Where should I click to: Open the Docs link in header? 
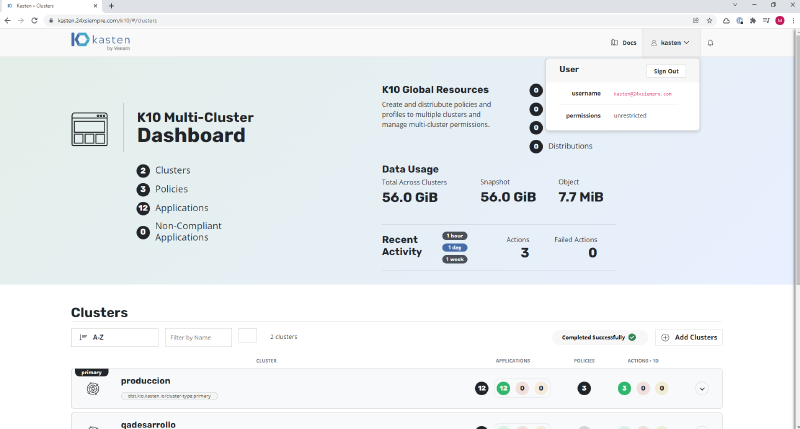click(623, 43)
